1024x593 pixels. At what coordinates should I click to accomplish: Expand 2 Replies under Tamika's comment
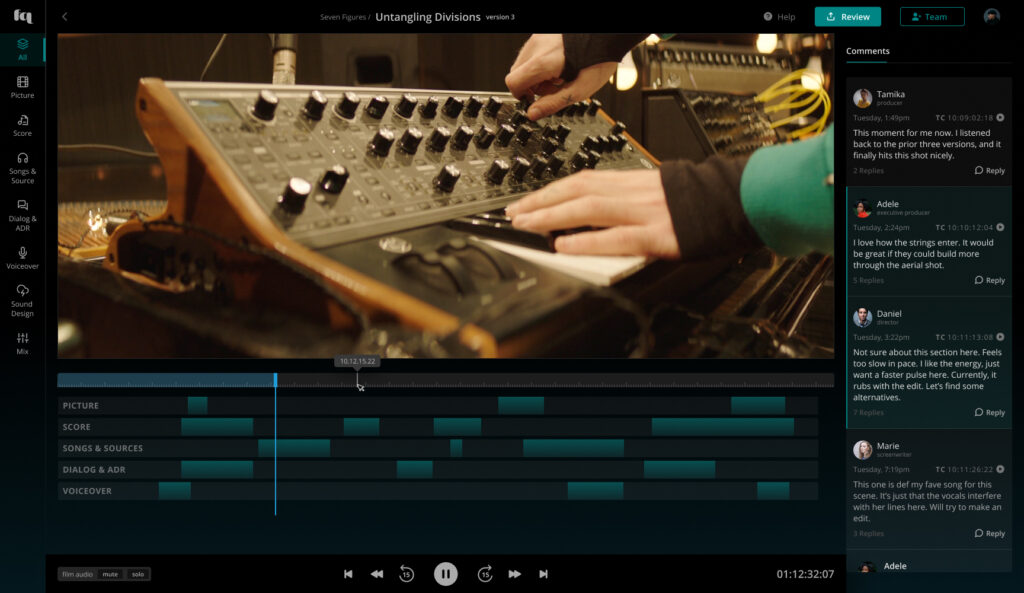click(868, 171)
